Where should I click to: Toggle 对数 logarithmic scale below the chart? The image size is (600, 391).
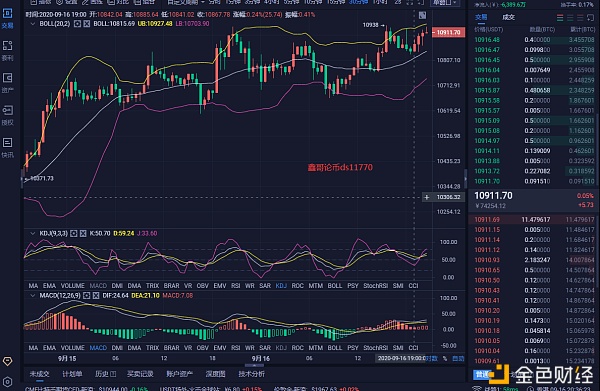(x=432, y=358)
